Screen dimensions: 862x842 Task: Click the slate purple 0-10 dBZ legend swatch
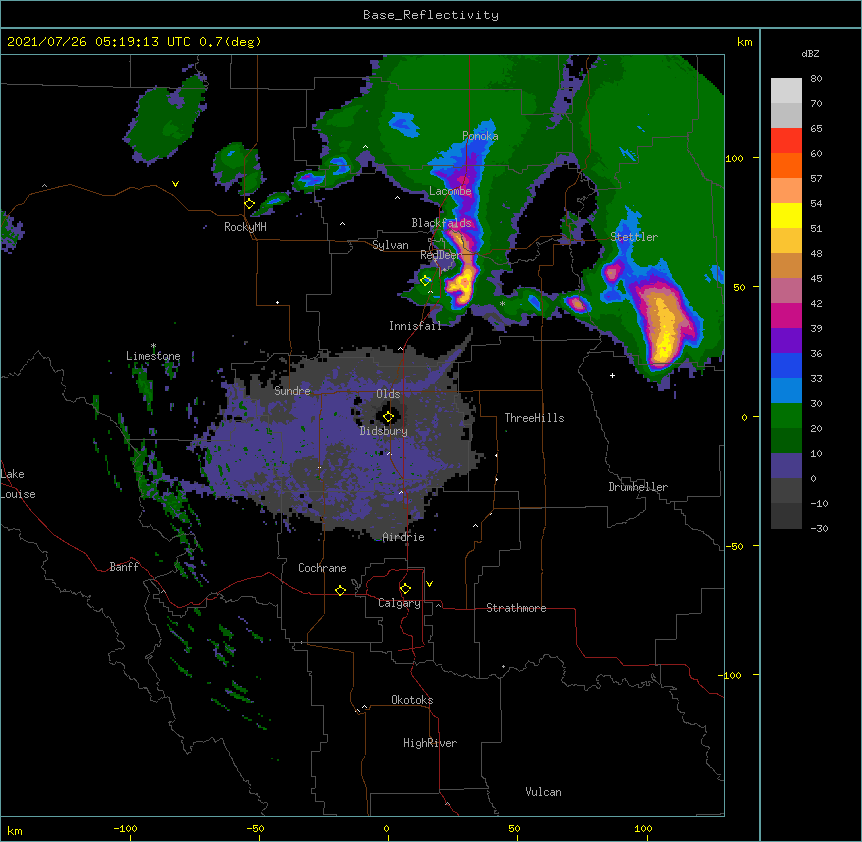(x=786, y=466)
